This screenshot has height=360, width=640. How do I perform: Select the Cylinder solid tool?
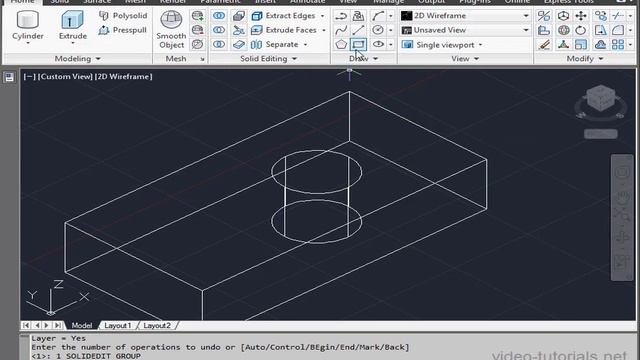(x=27, y=24)
